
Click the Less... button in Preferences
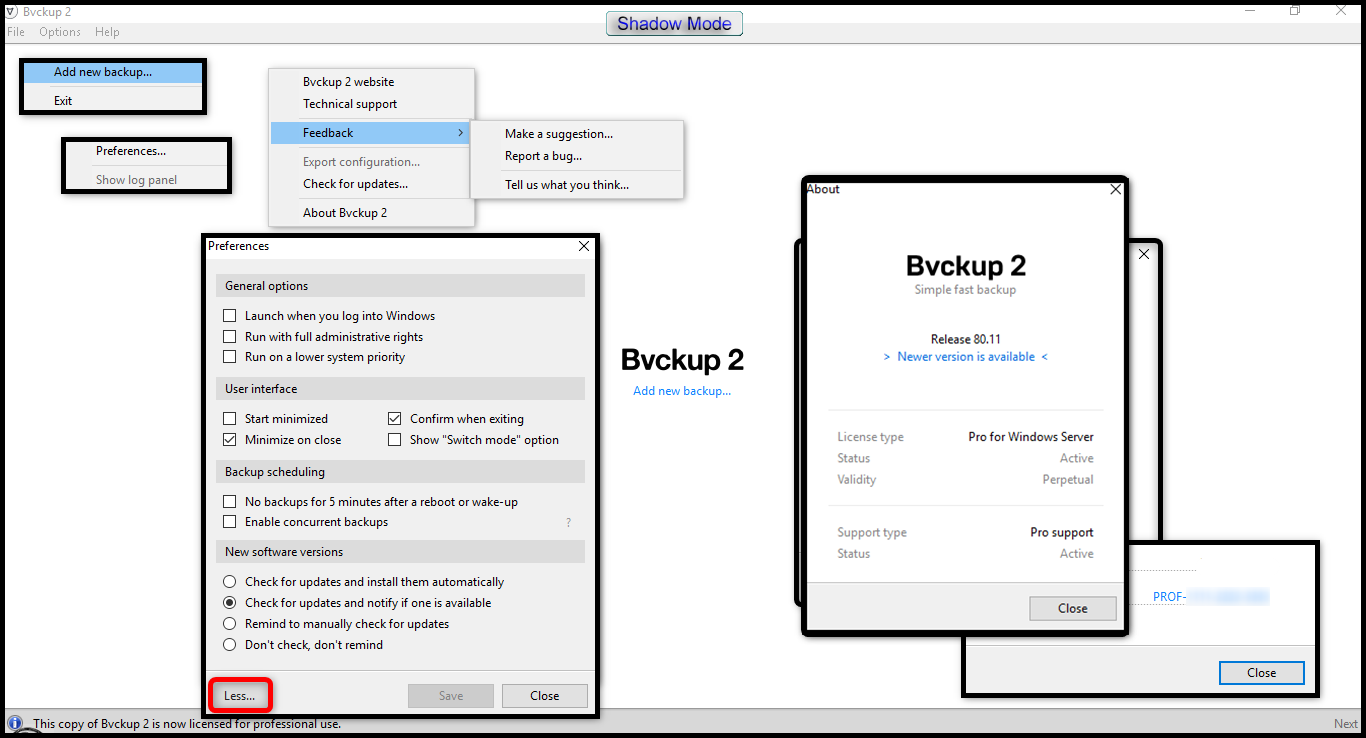tap(240, 696)
